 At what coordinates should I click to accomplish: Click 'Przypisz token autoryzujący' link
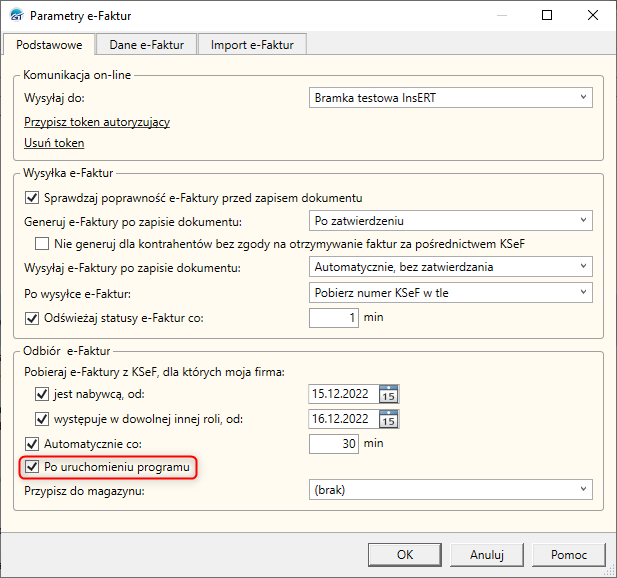[x=97, y=122]
